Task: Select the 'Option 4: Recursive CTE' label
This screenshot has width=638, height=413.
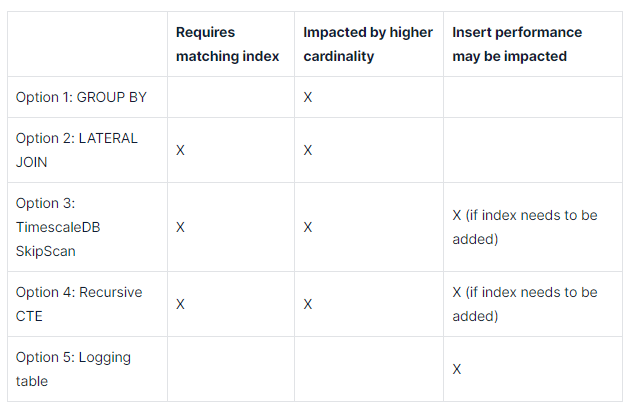Action: click(x=79, y=304)
